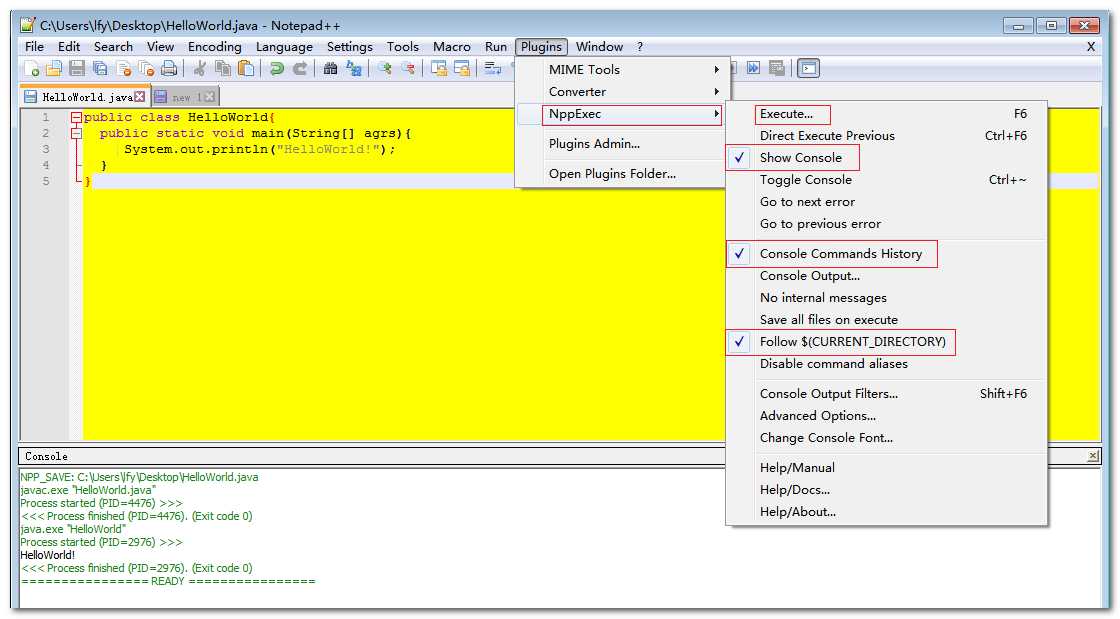
Task: Select Change Console Font... menu item
Action: tap(826, 438)
